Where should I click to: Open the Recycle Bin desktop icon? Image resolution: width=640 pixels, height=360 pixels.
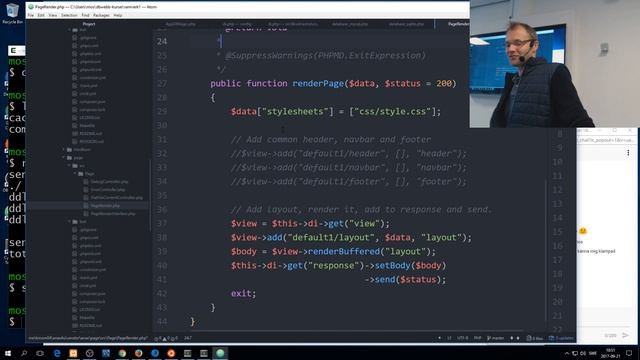pos(12,13)
